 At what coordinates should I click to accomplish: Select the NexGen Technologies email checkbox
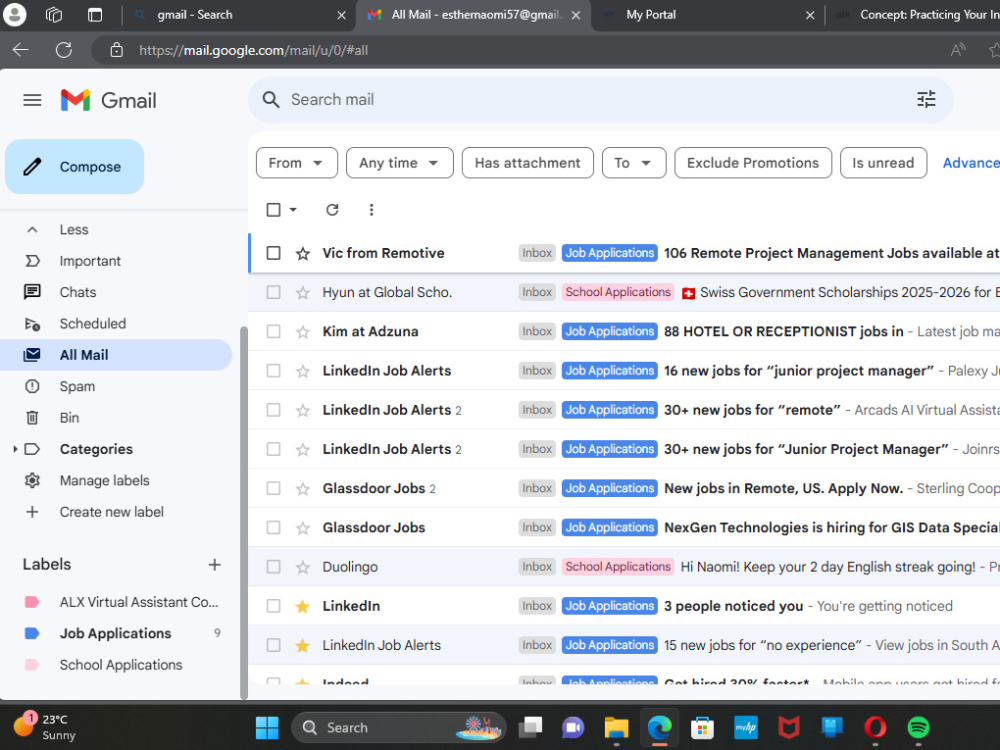tap(274, 527)
